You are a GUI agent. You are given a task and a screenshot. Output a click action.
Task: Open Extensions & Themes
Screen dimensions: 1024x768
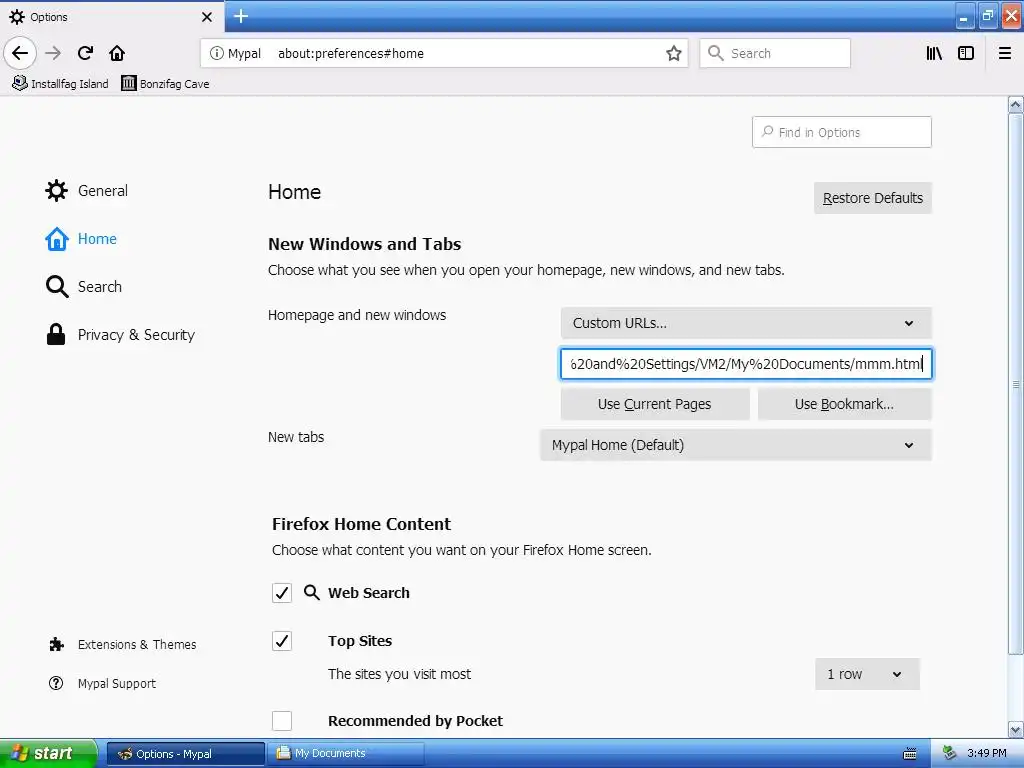click(122, 645)
